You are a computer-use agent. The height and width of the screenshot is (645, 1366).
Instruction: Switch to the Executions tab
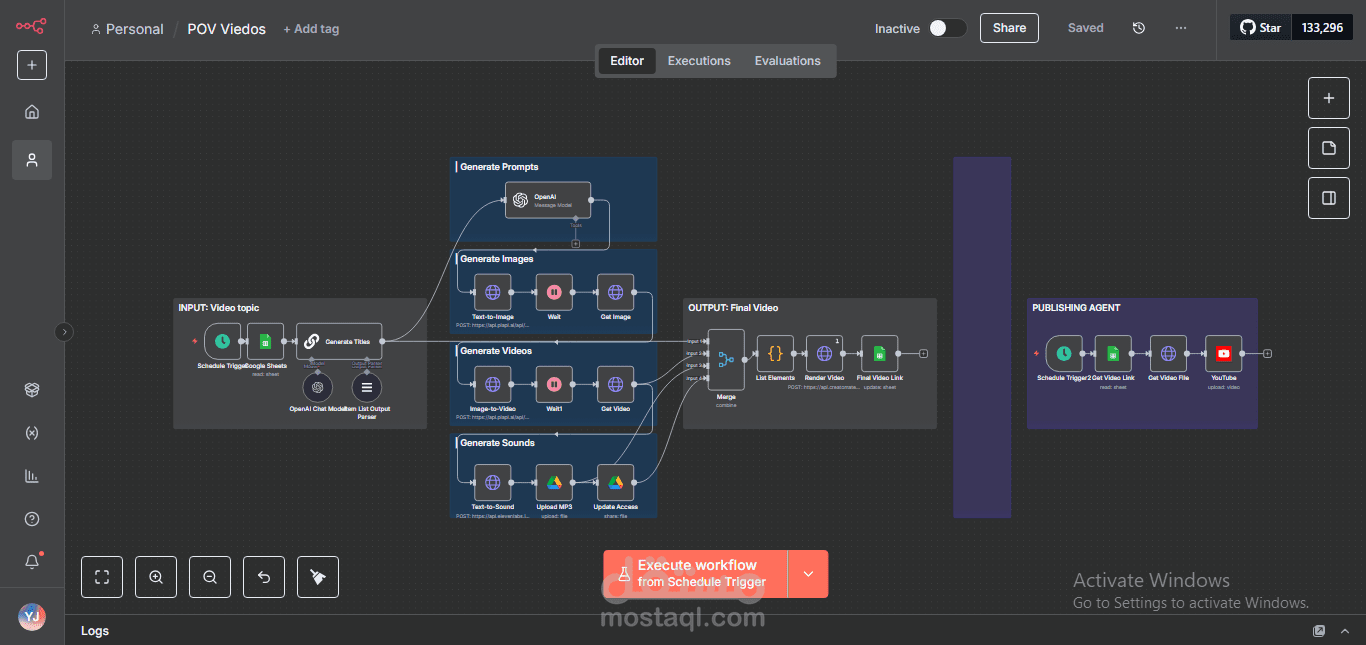[699, 61]
